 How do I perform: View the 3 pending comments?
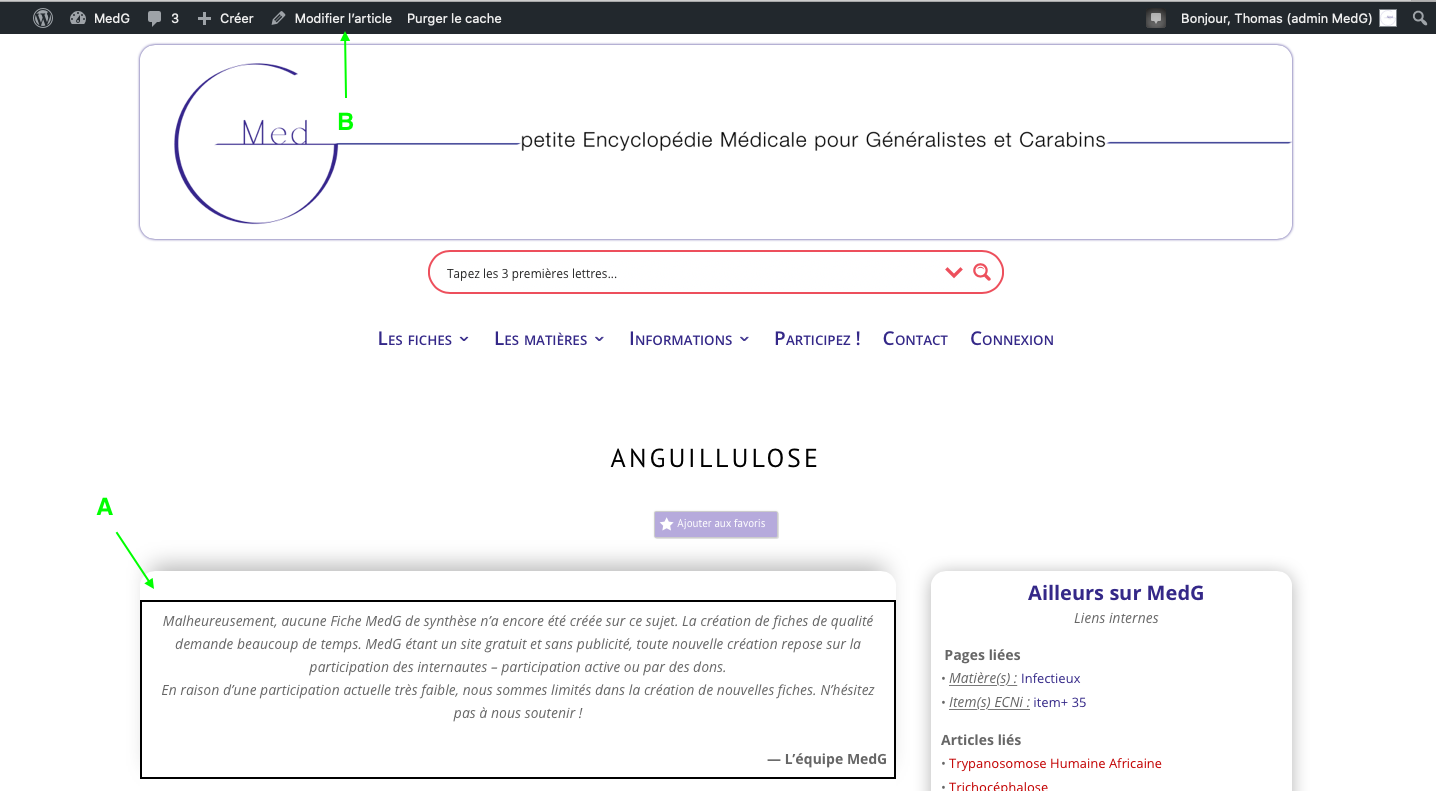[x=163, y=18]
